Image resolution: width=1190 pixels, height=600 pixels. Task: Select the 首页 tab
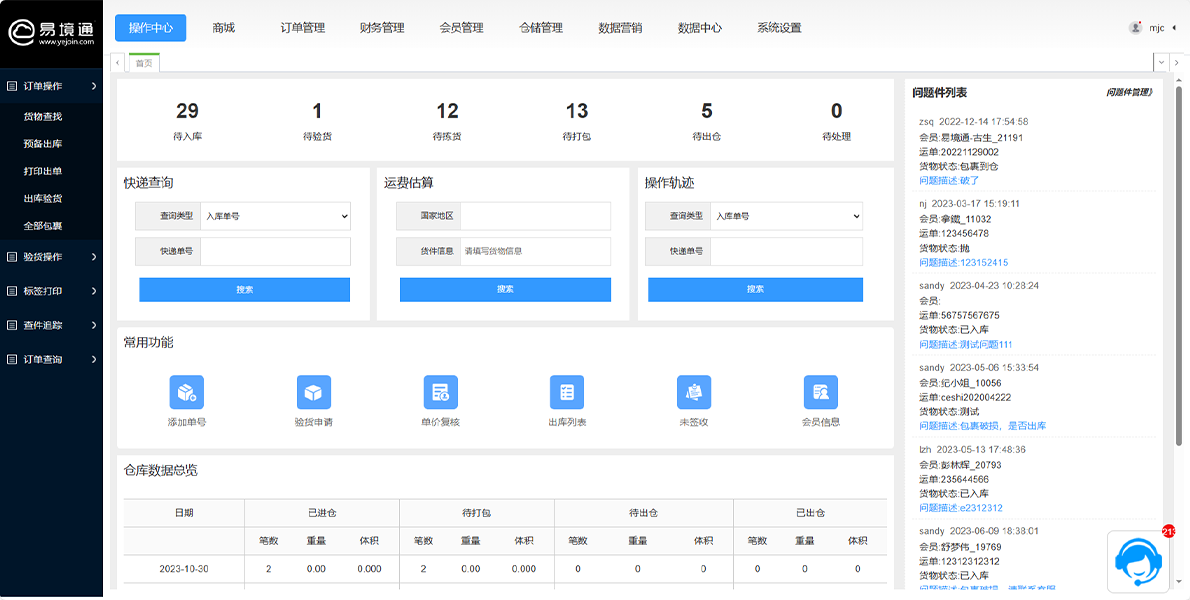(144, 63)
